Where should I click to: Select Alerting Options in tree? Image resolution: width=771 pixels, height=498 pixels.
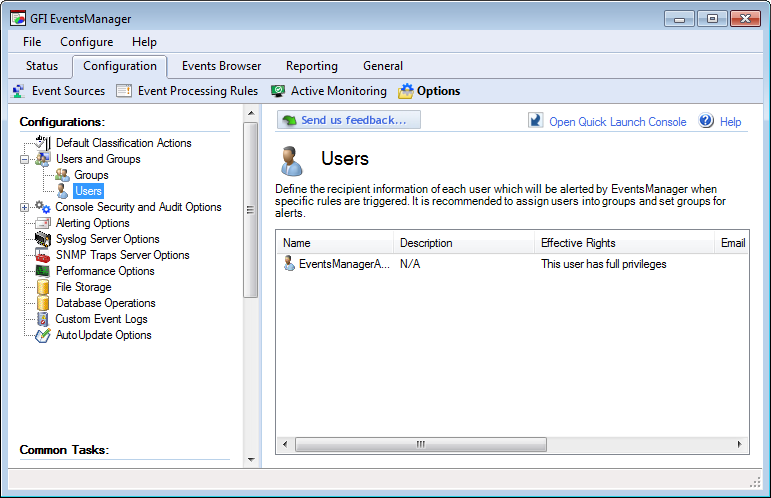coord(92,223)
